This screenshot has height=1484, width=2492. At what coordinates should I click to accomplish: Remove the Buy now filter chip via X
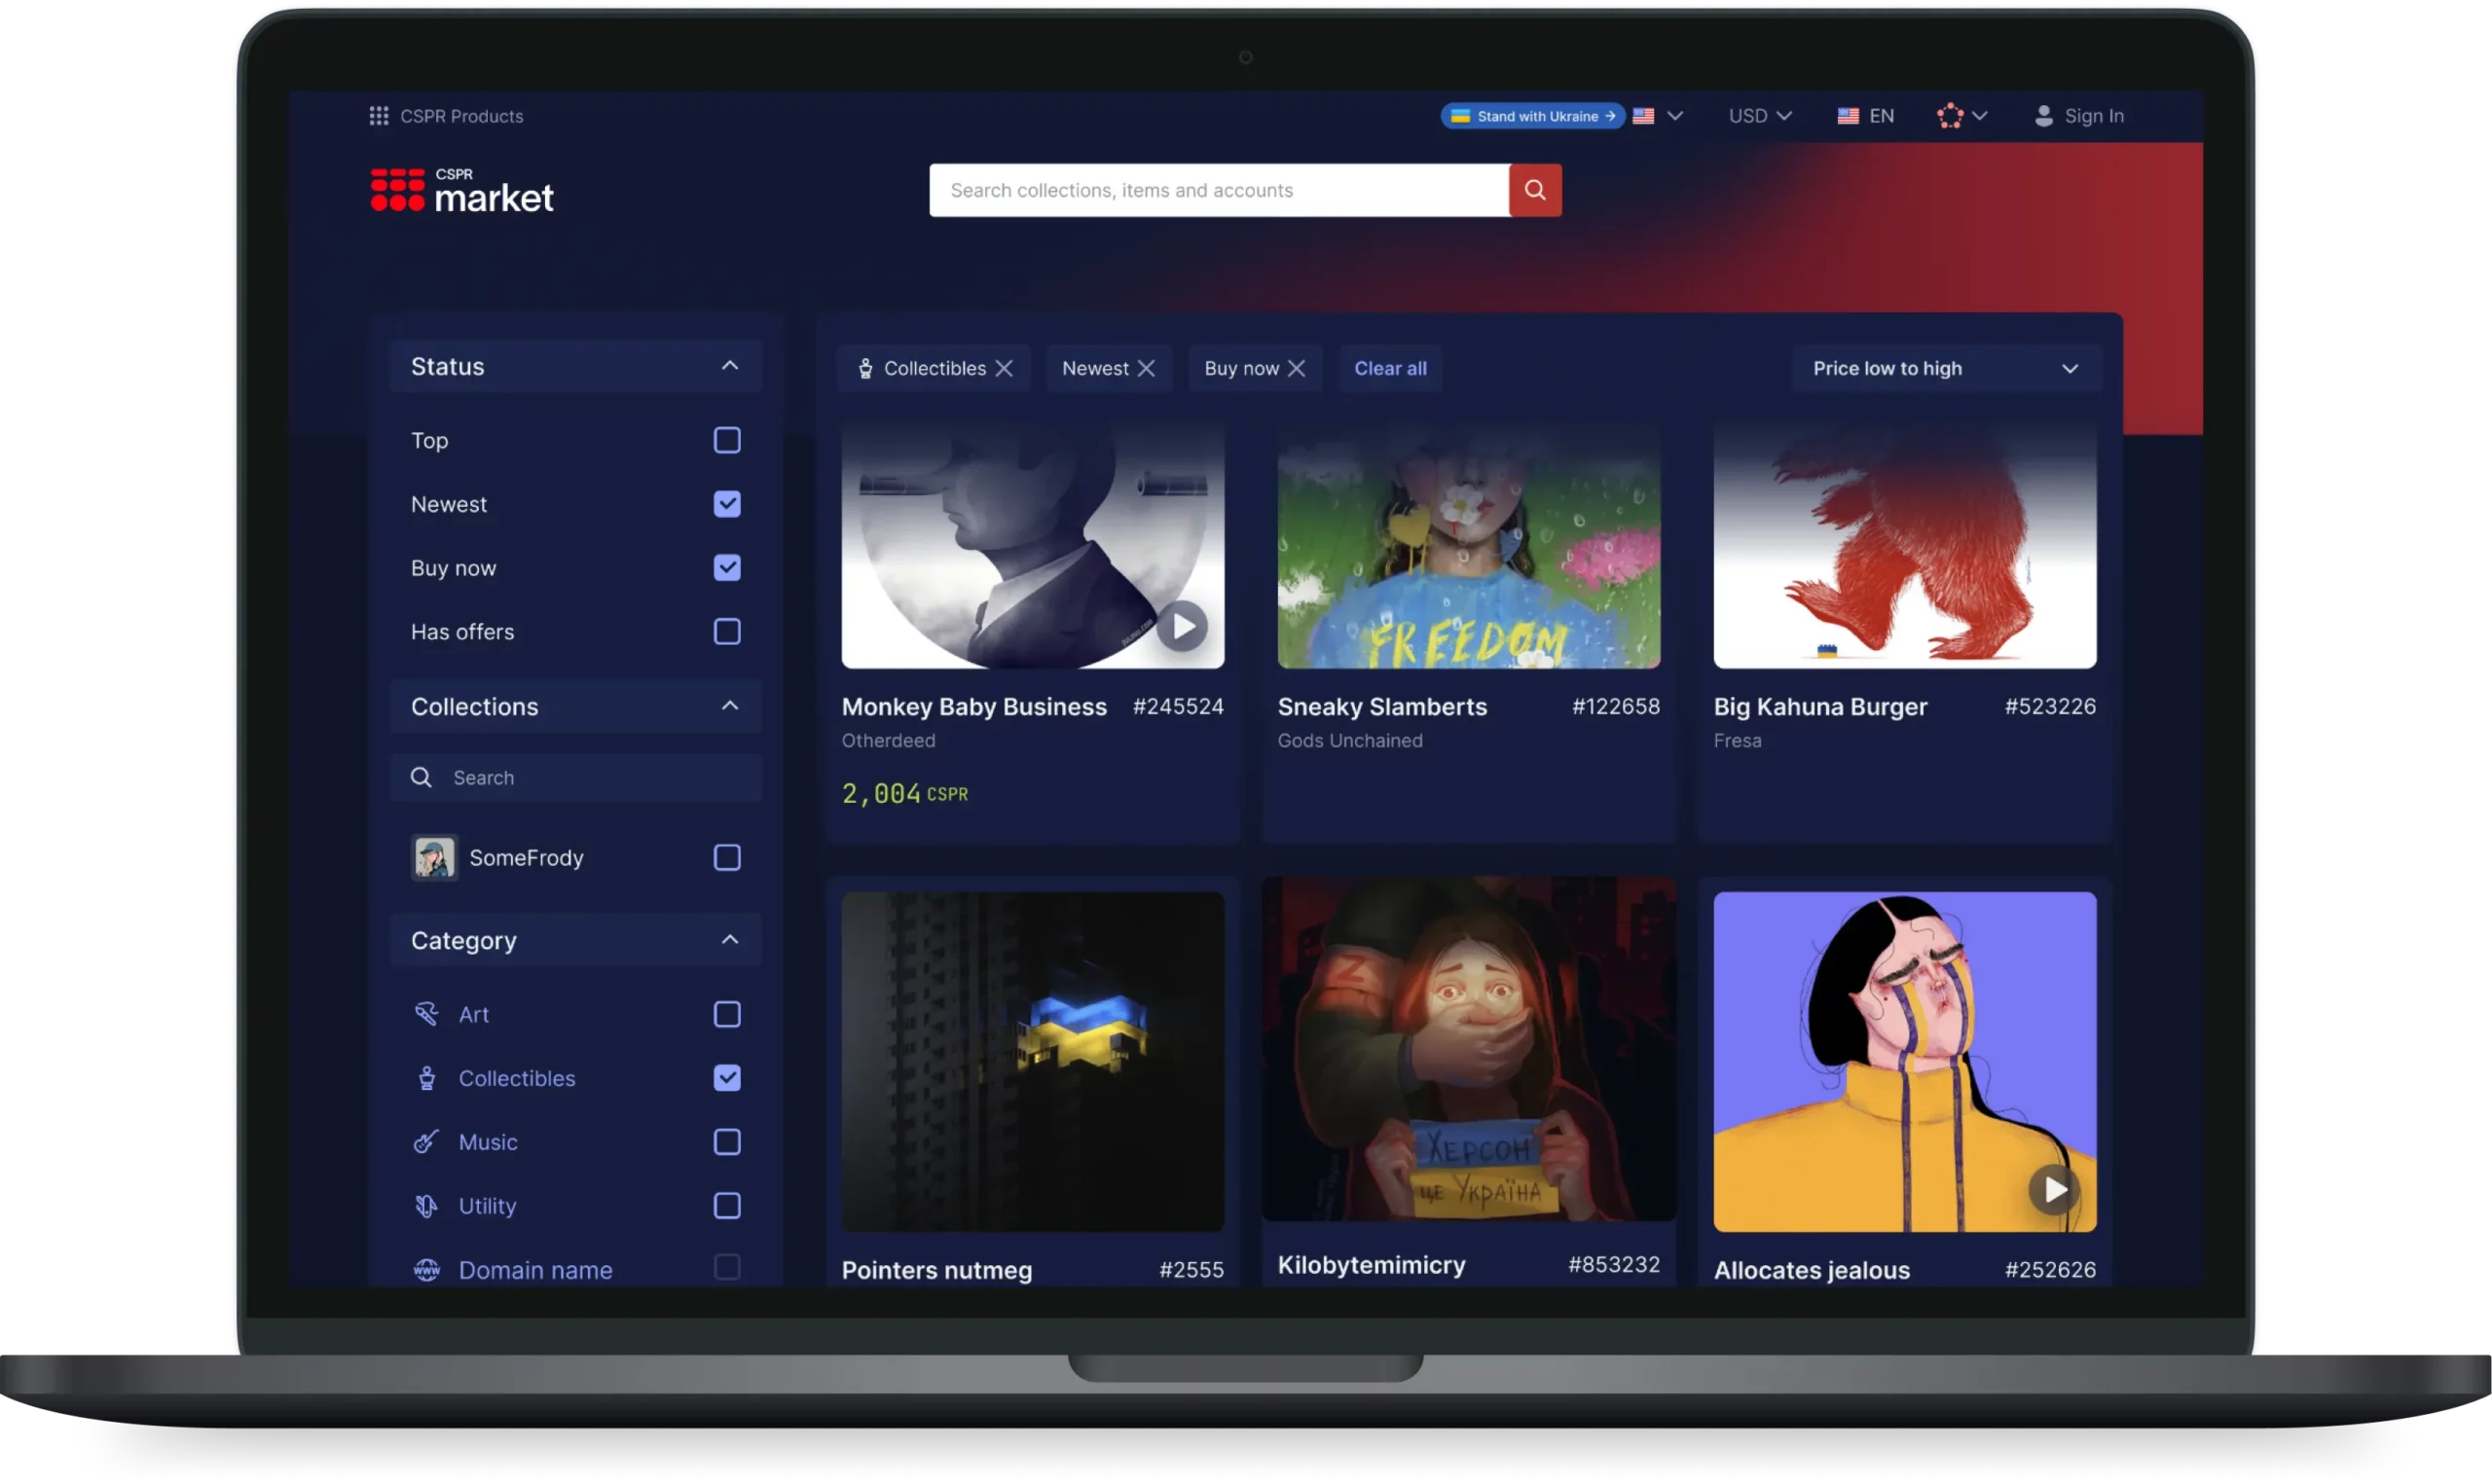click(1296, 369)
